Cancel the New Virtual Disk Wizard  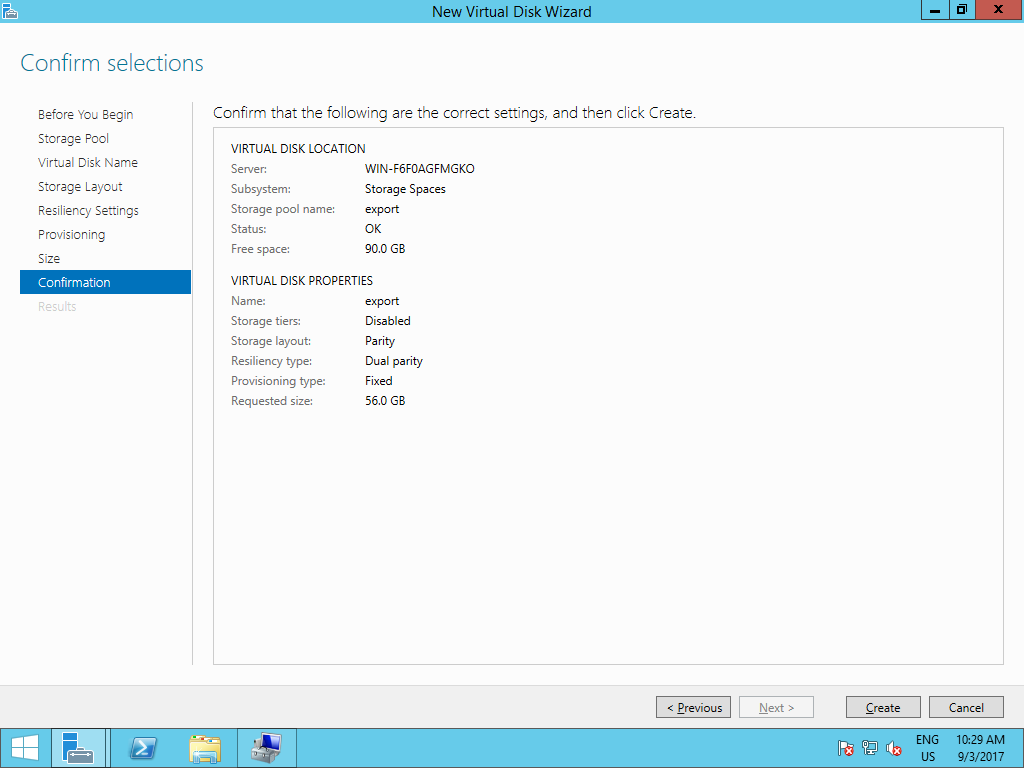(x=966, y=707)
